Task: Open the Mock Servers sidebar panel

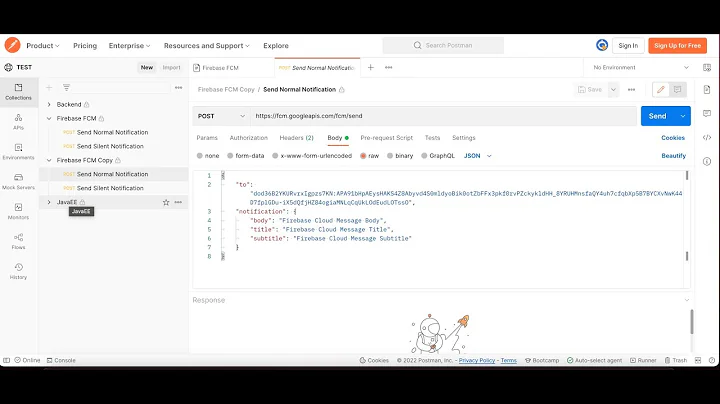Action: point(18,181)
